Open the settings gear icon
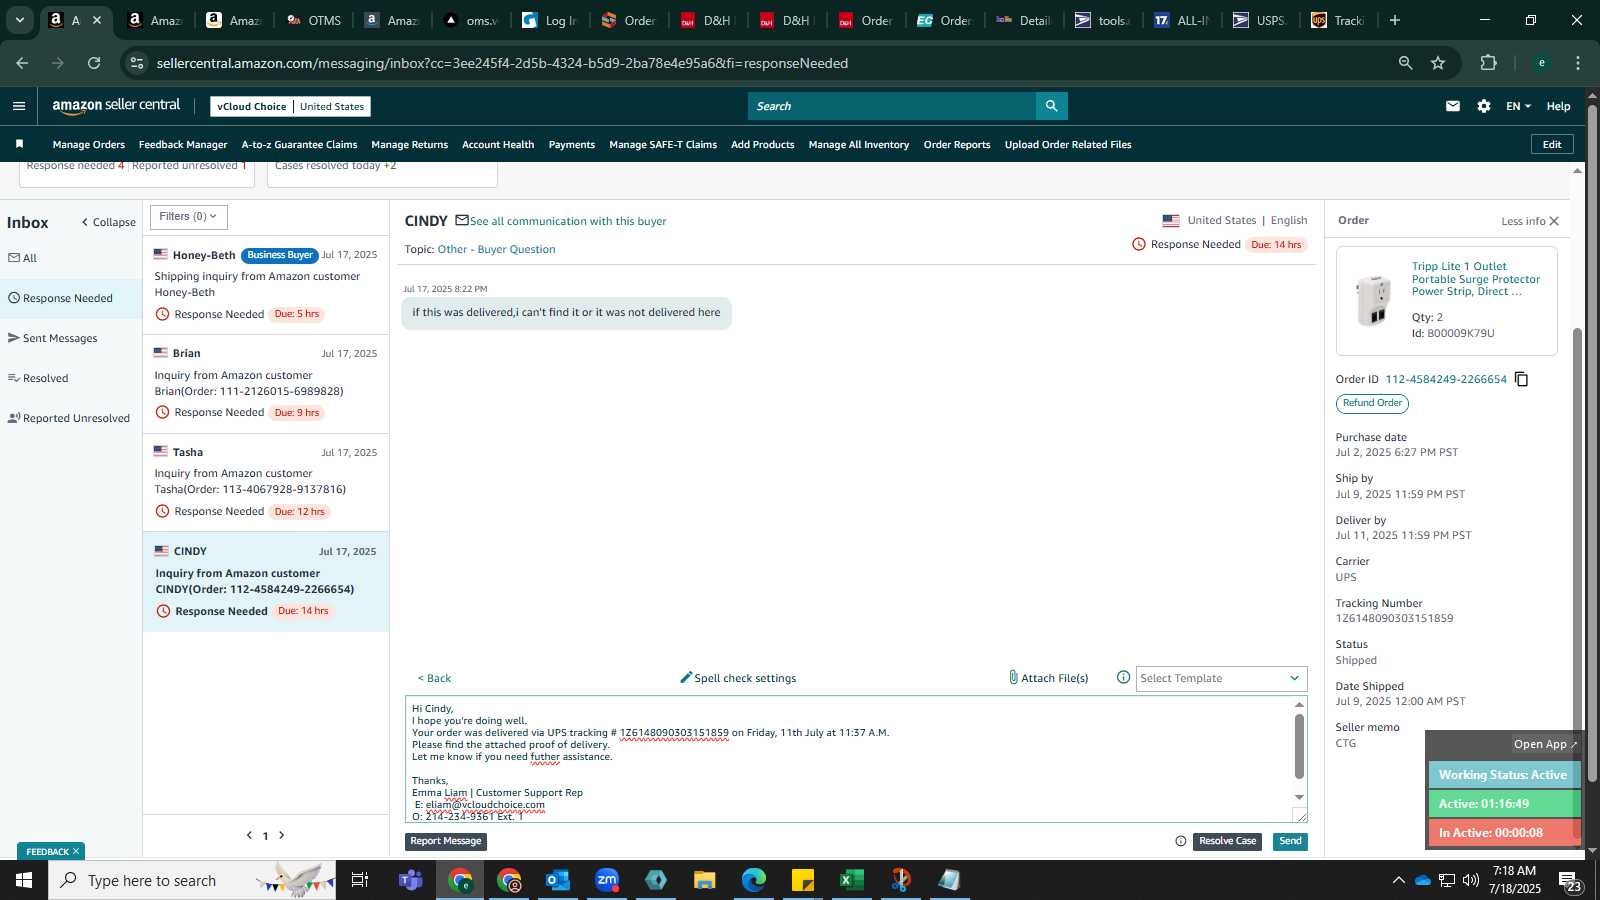1600x900 pixels. click(1484, 106)
